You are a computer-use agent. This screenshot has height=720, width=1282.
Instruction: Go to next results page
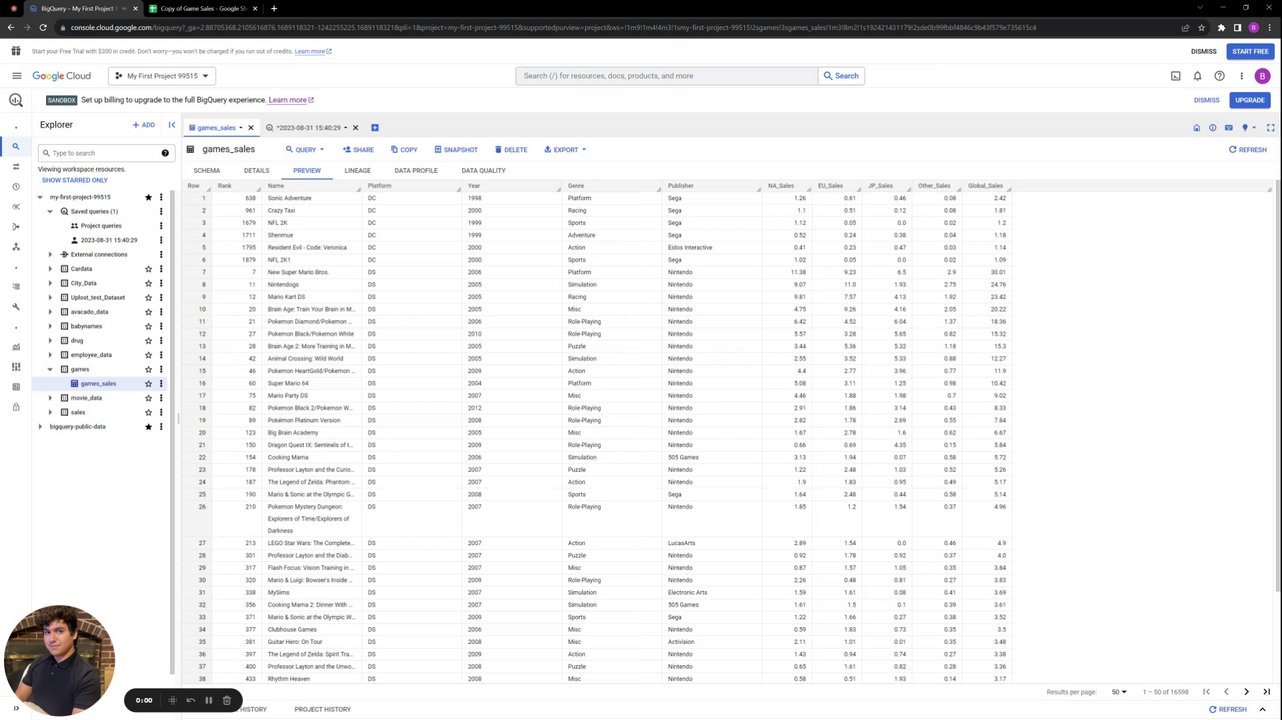1246,692
